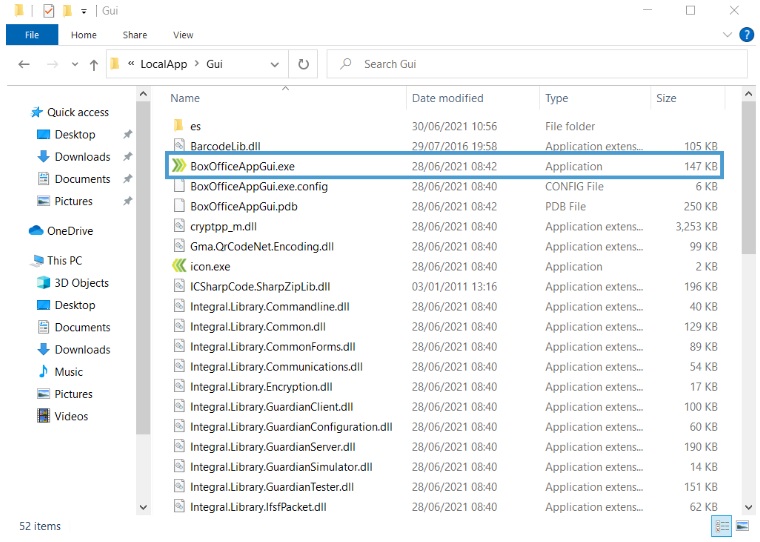Click the navigation pane up scroll arrow
The height and width of the screenshot is (542, 760).
[143, 94]
